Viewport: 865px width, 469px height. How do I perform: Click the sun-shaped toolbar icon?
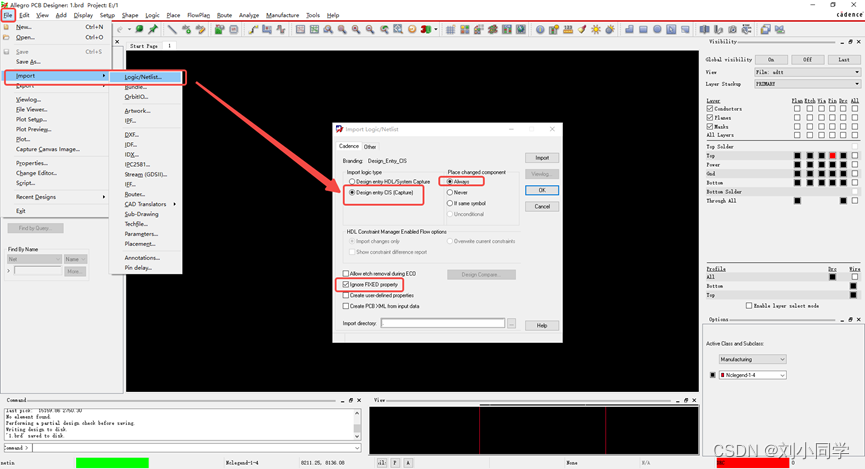point(596,29)
